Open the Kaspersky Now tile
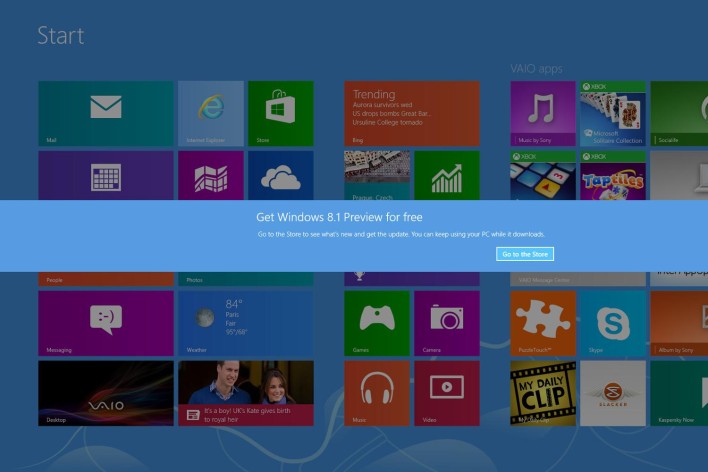The height and width of the screenshot is (472, 708). click(x=679, y=393)
